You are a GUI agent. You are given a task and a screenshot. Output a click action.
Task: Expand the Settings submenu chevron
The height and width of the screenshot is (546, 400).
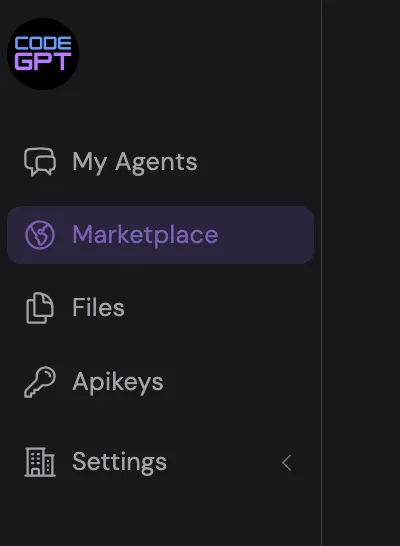pyautogui.click(x=287, y=463)
